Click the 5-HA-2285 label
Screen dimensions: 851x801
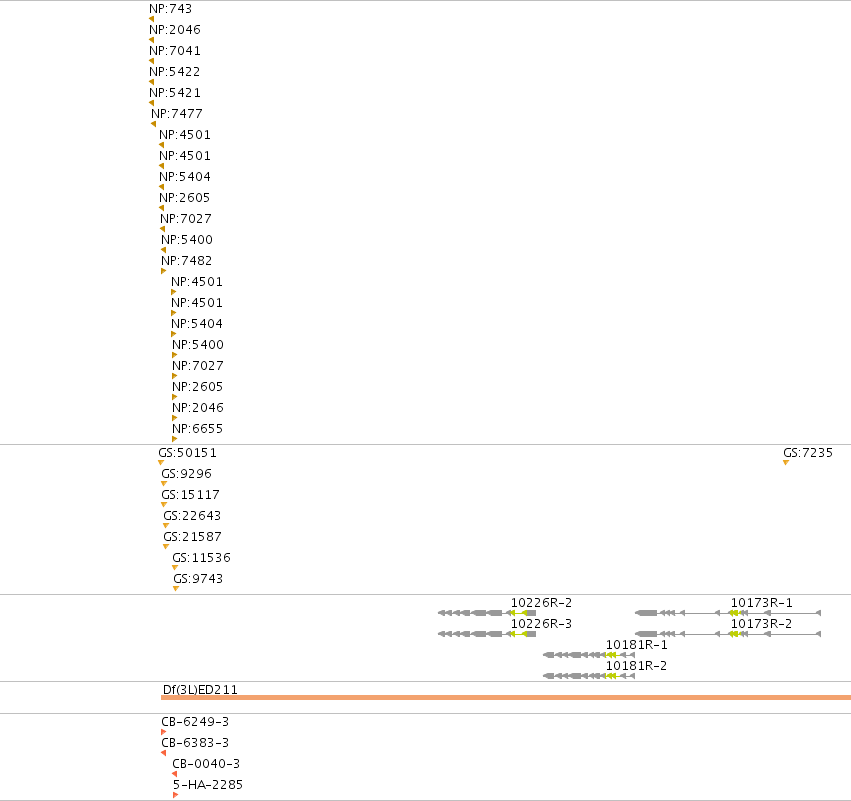(x=208, y=785)
